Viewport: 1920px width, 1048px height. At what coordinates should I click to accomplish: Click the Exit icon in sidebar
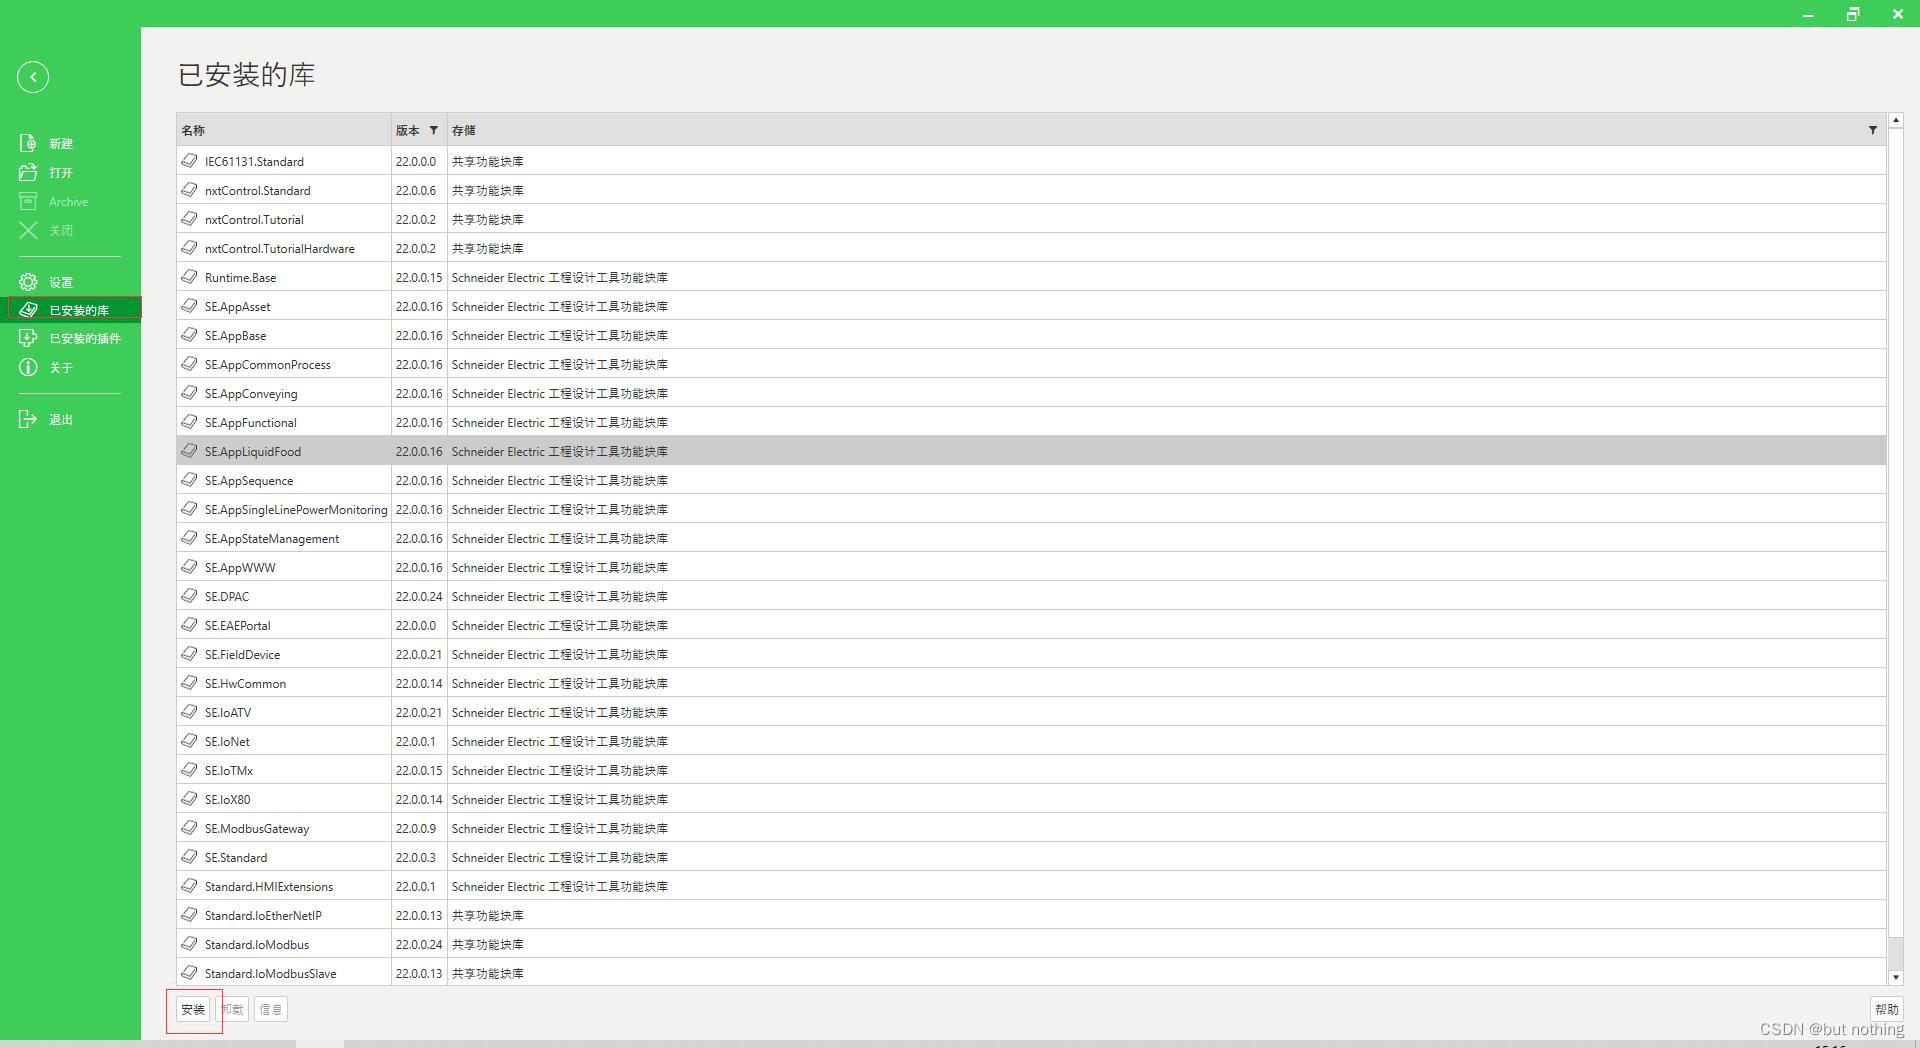28,419
